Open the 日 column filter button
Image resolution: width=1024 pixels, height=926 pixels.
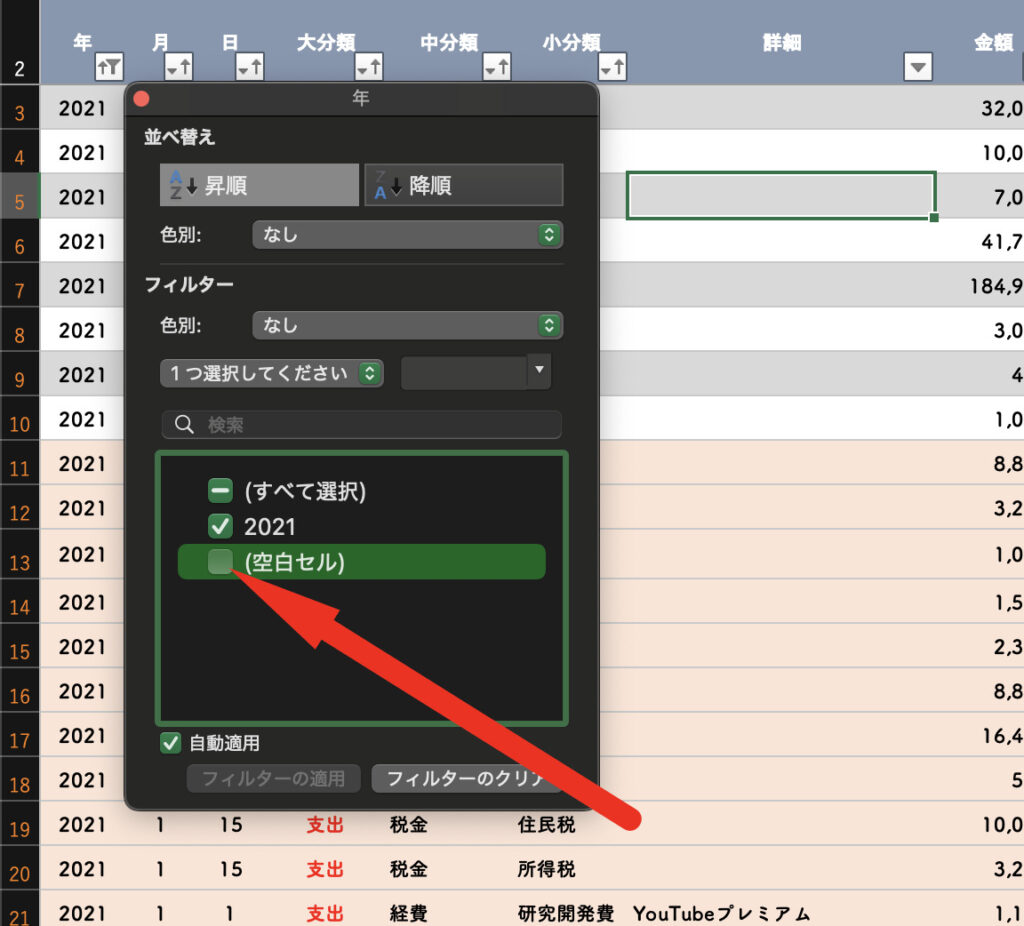coord(249,67)
